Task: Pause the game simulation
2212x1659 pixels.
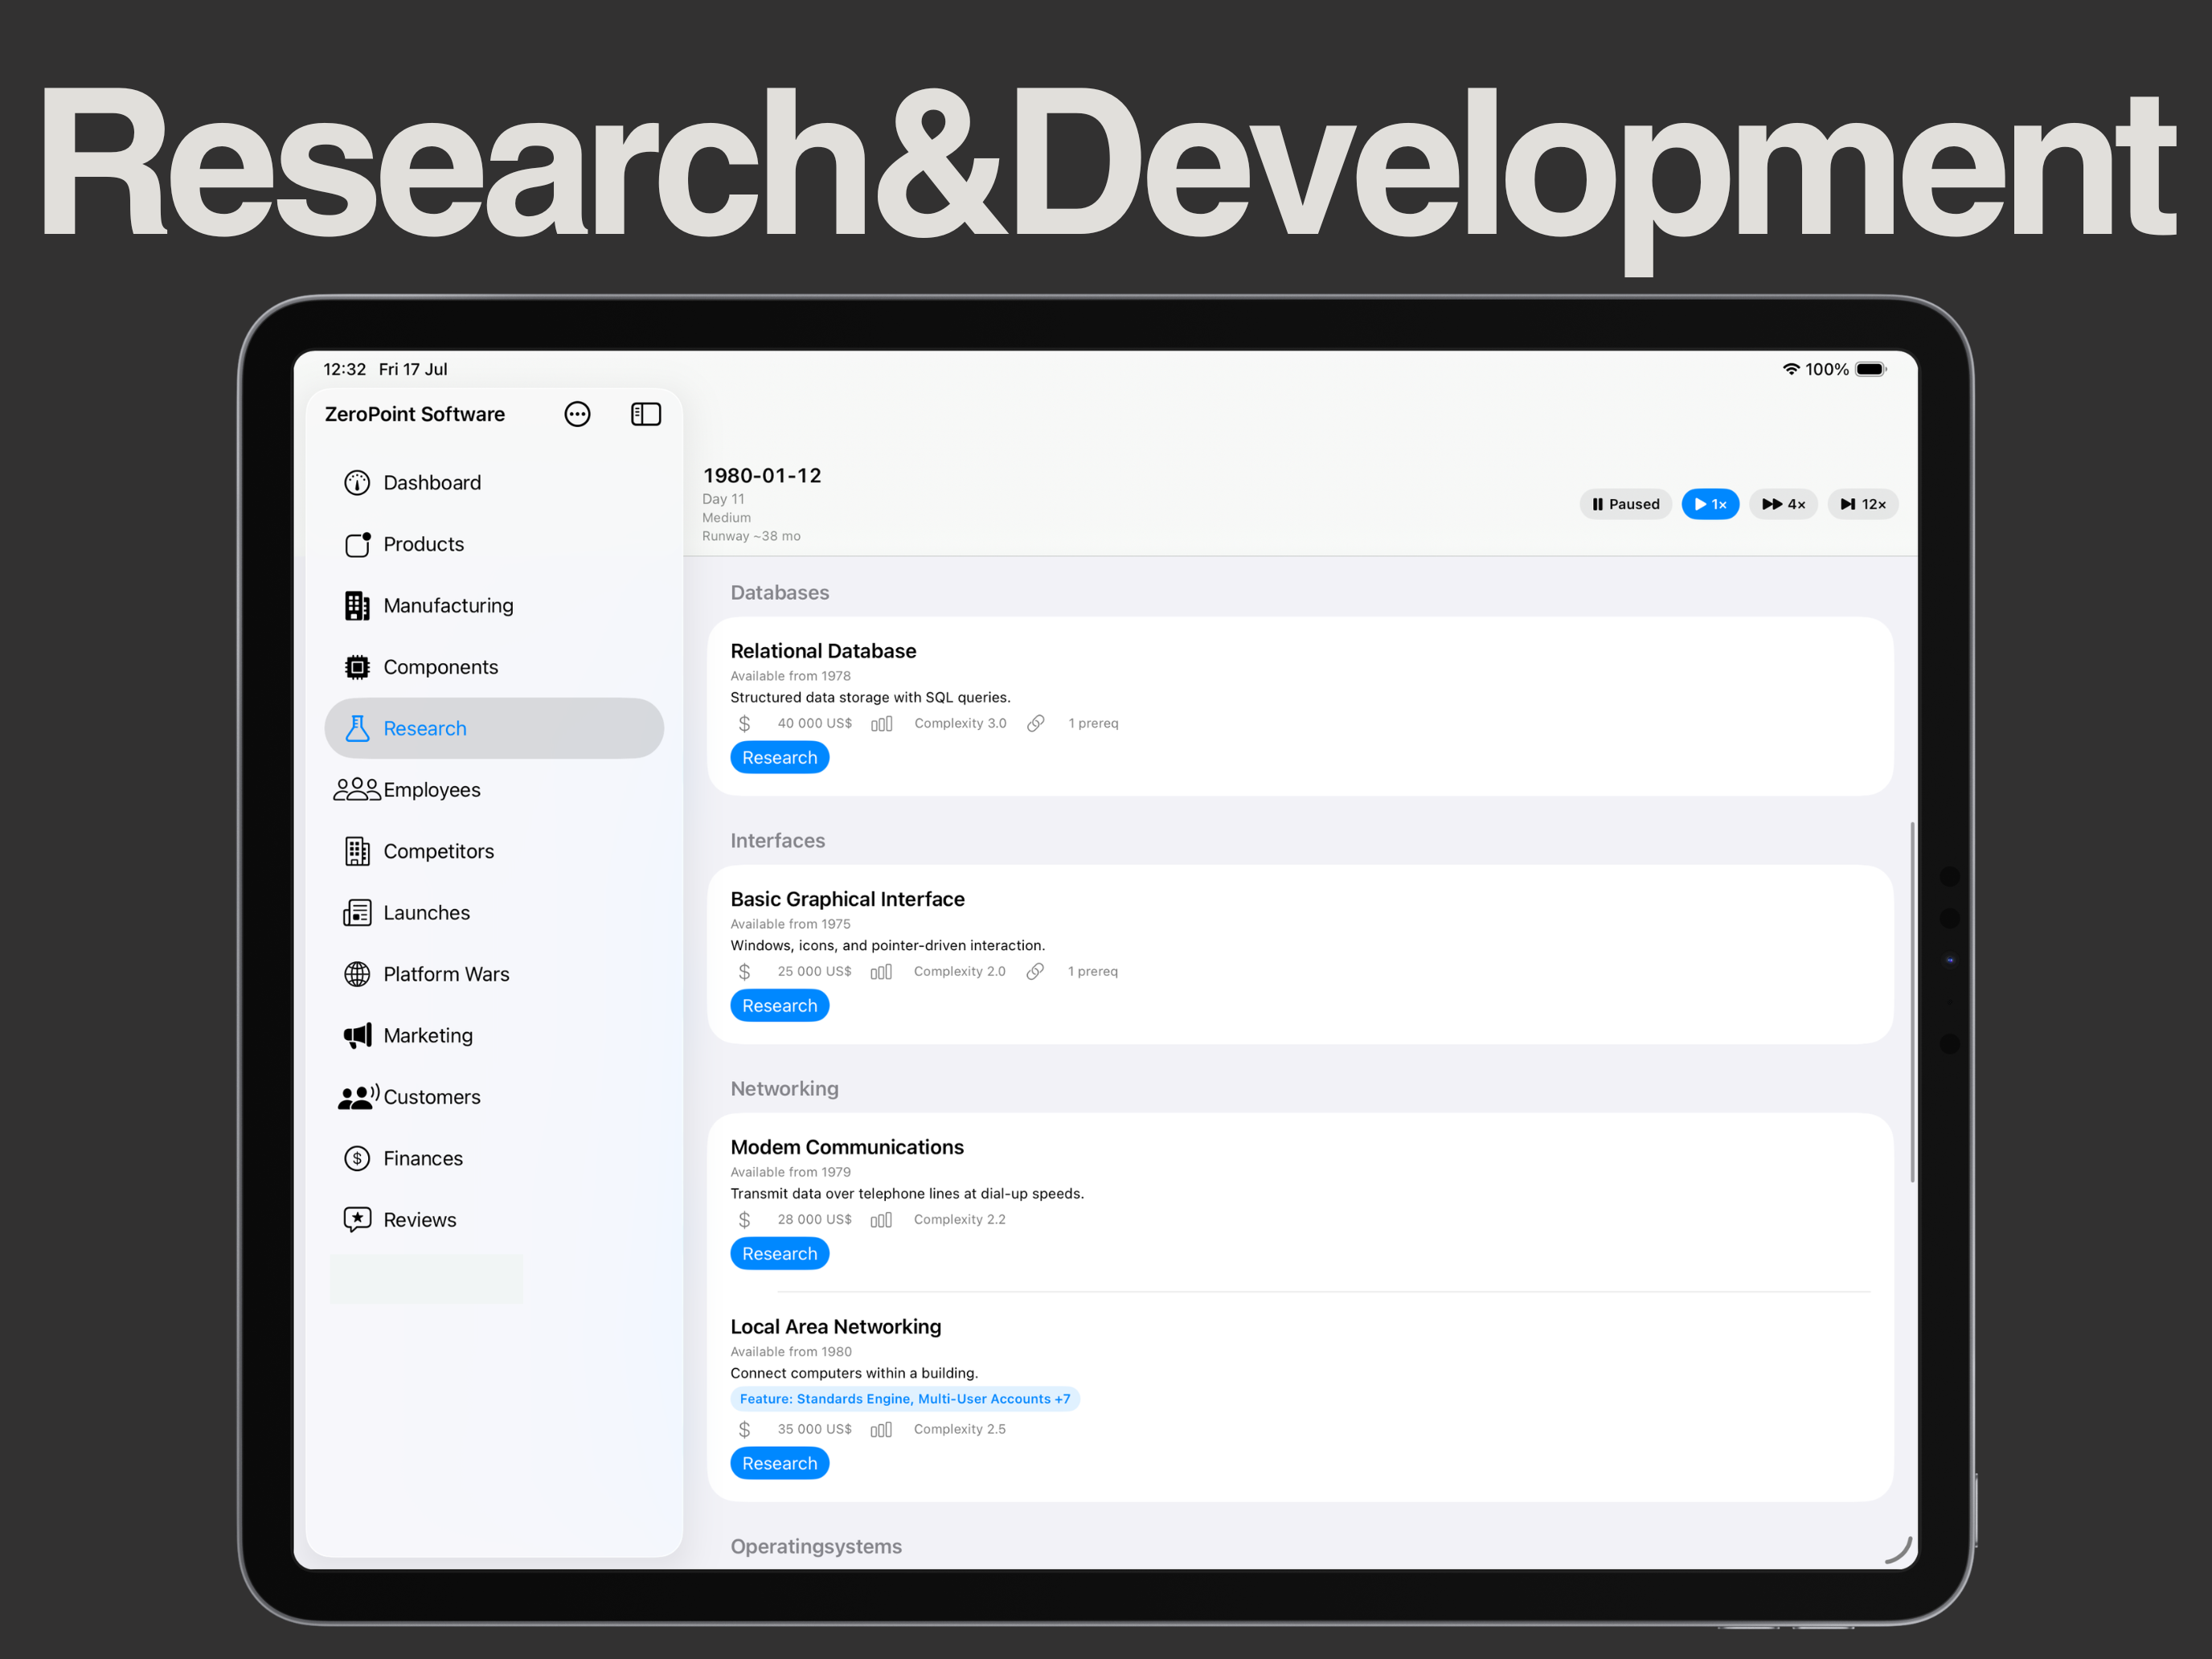Action: coord(1626,504)
